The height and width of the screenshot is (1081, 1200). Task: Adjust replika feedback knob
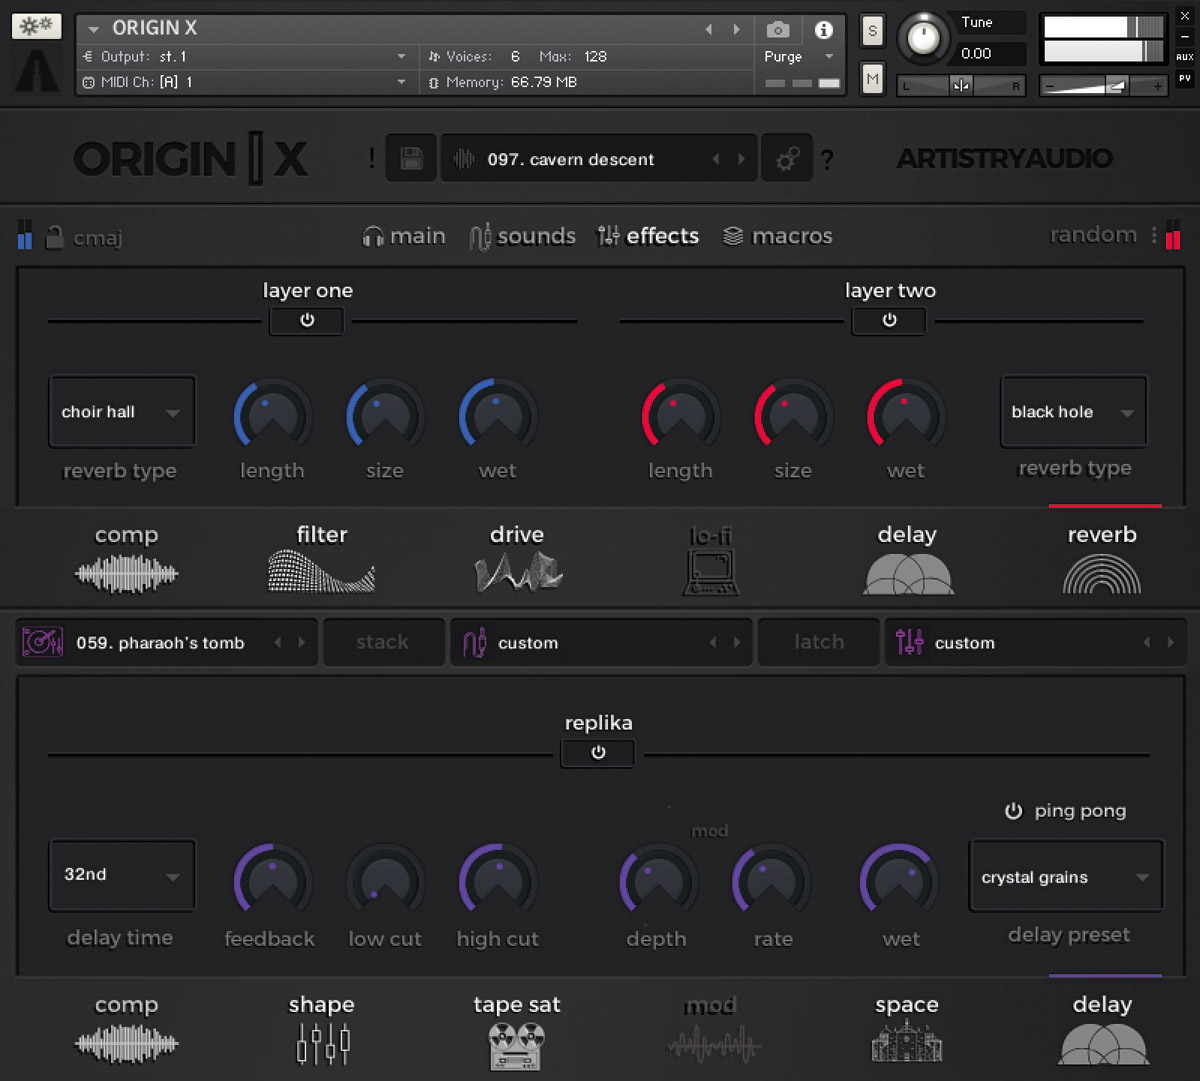click(x=272, y=882)
